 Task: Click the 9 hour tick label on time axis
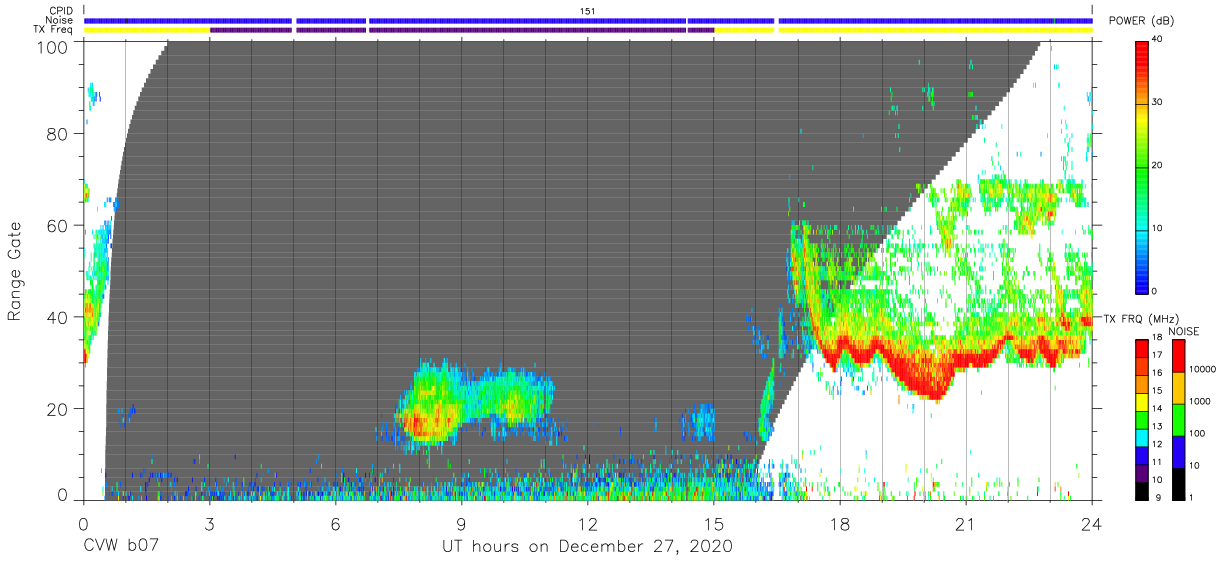(x=461, y=524)
